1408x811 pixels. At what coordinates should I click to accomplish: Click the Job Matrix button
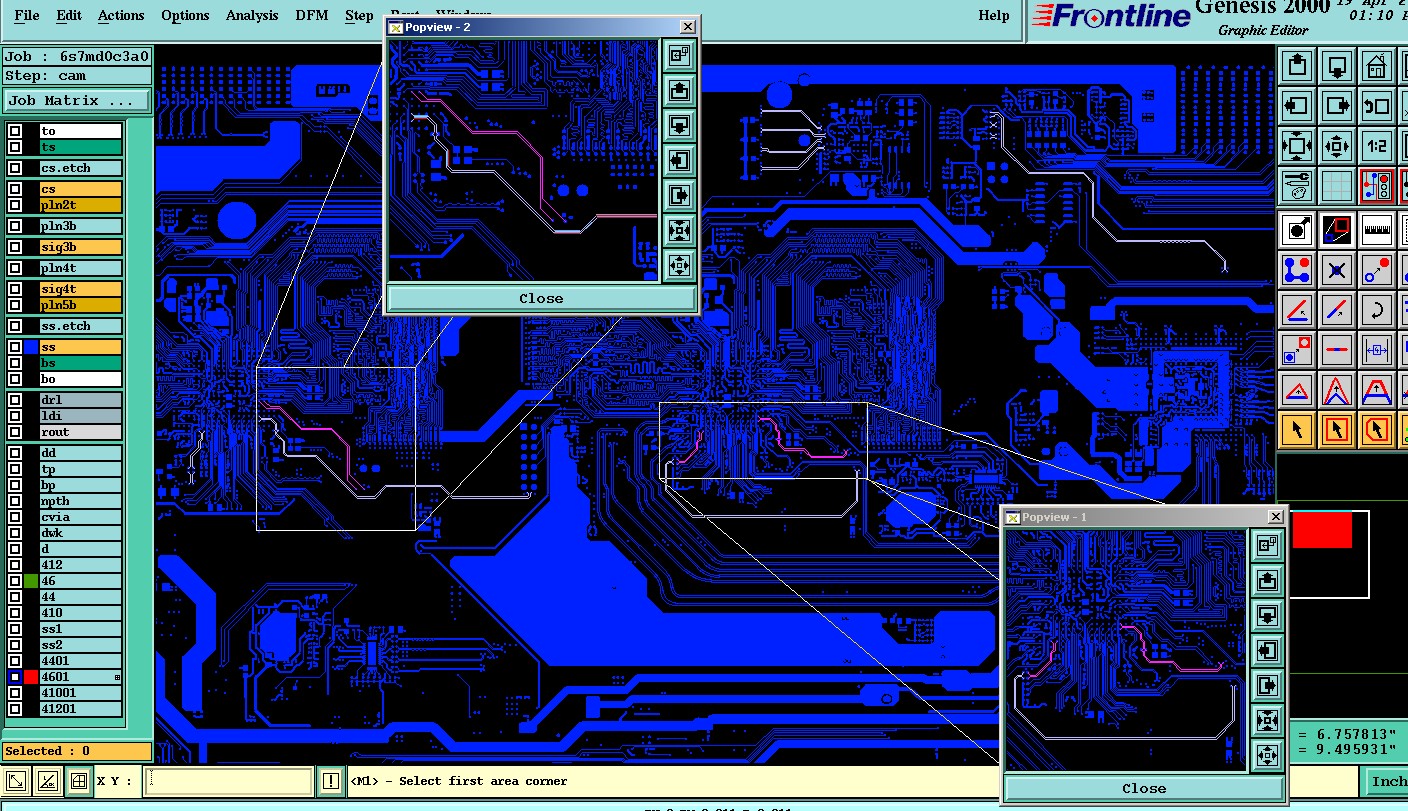(x=78, y=101)
